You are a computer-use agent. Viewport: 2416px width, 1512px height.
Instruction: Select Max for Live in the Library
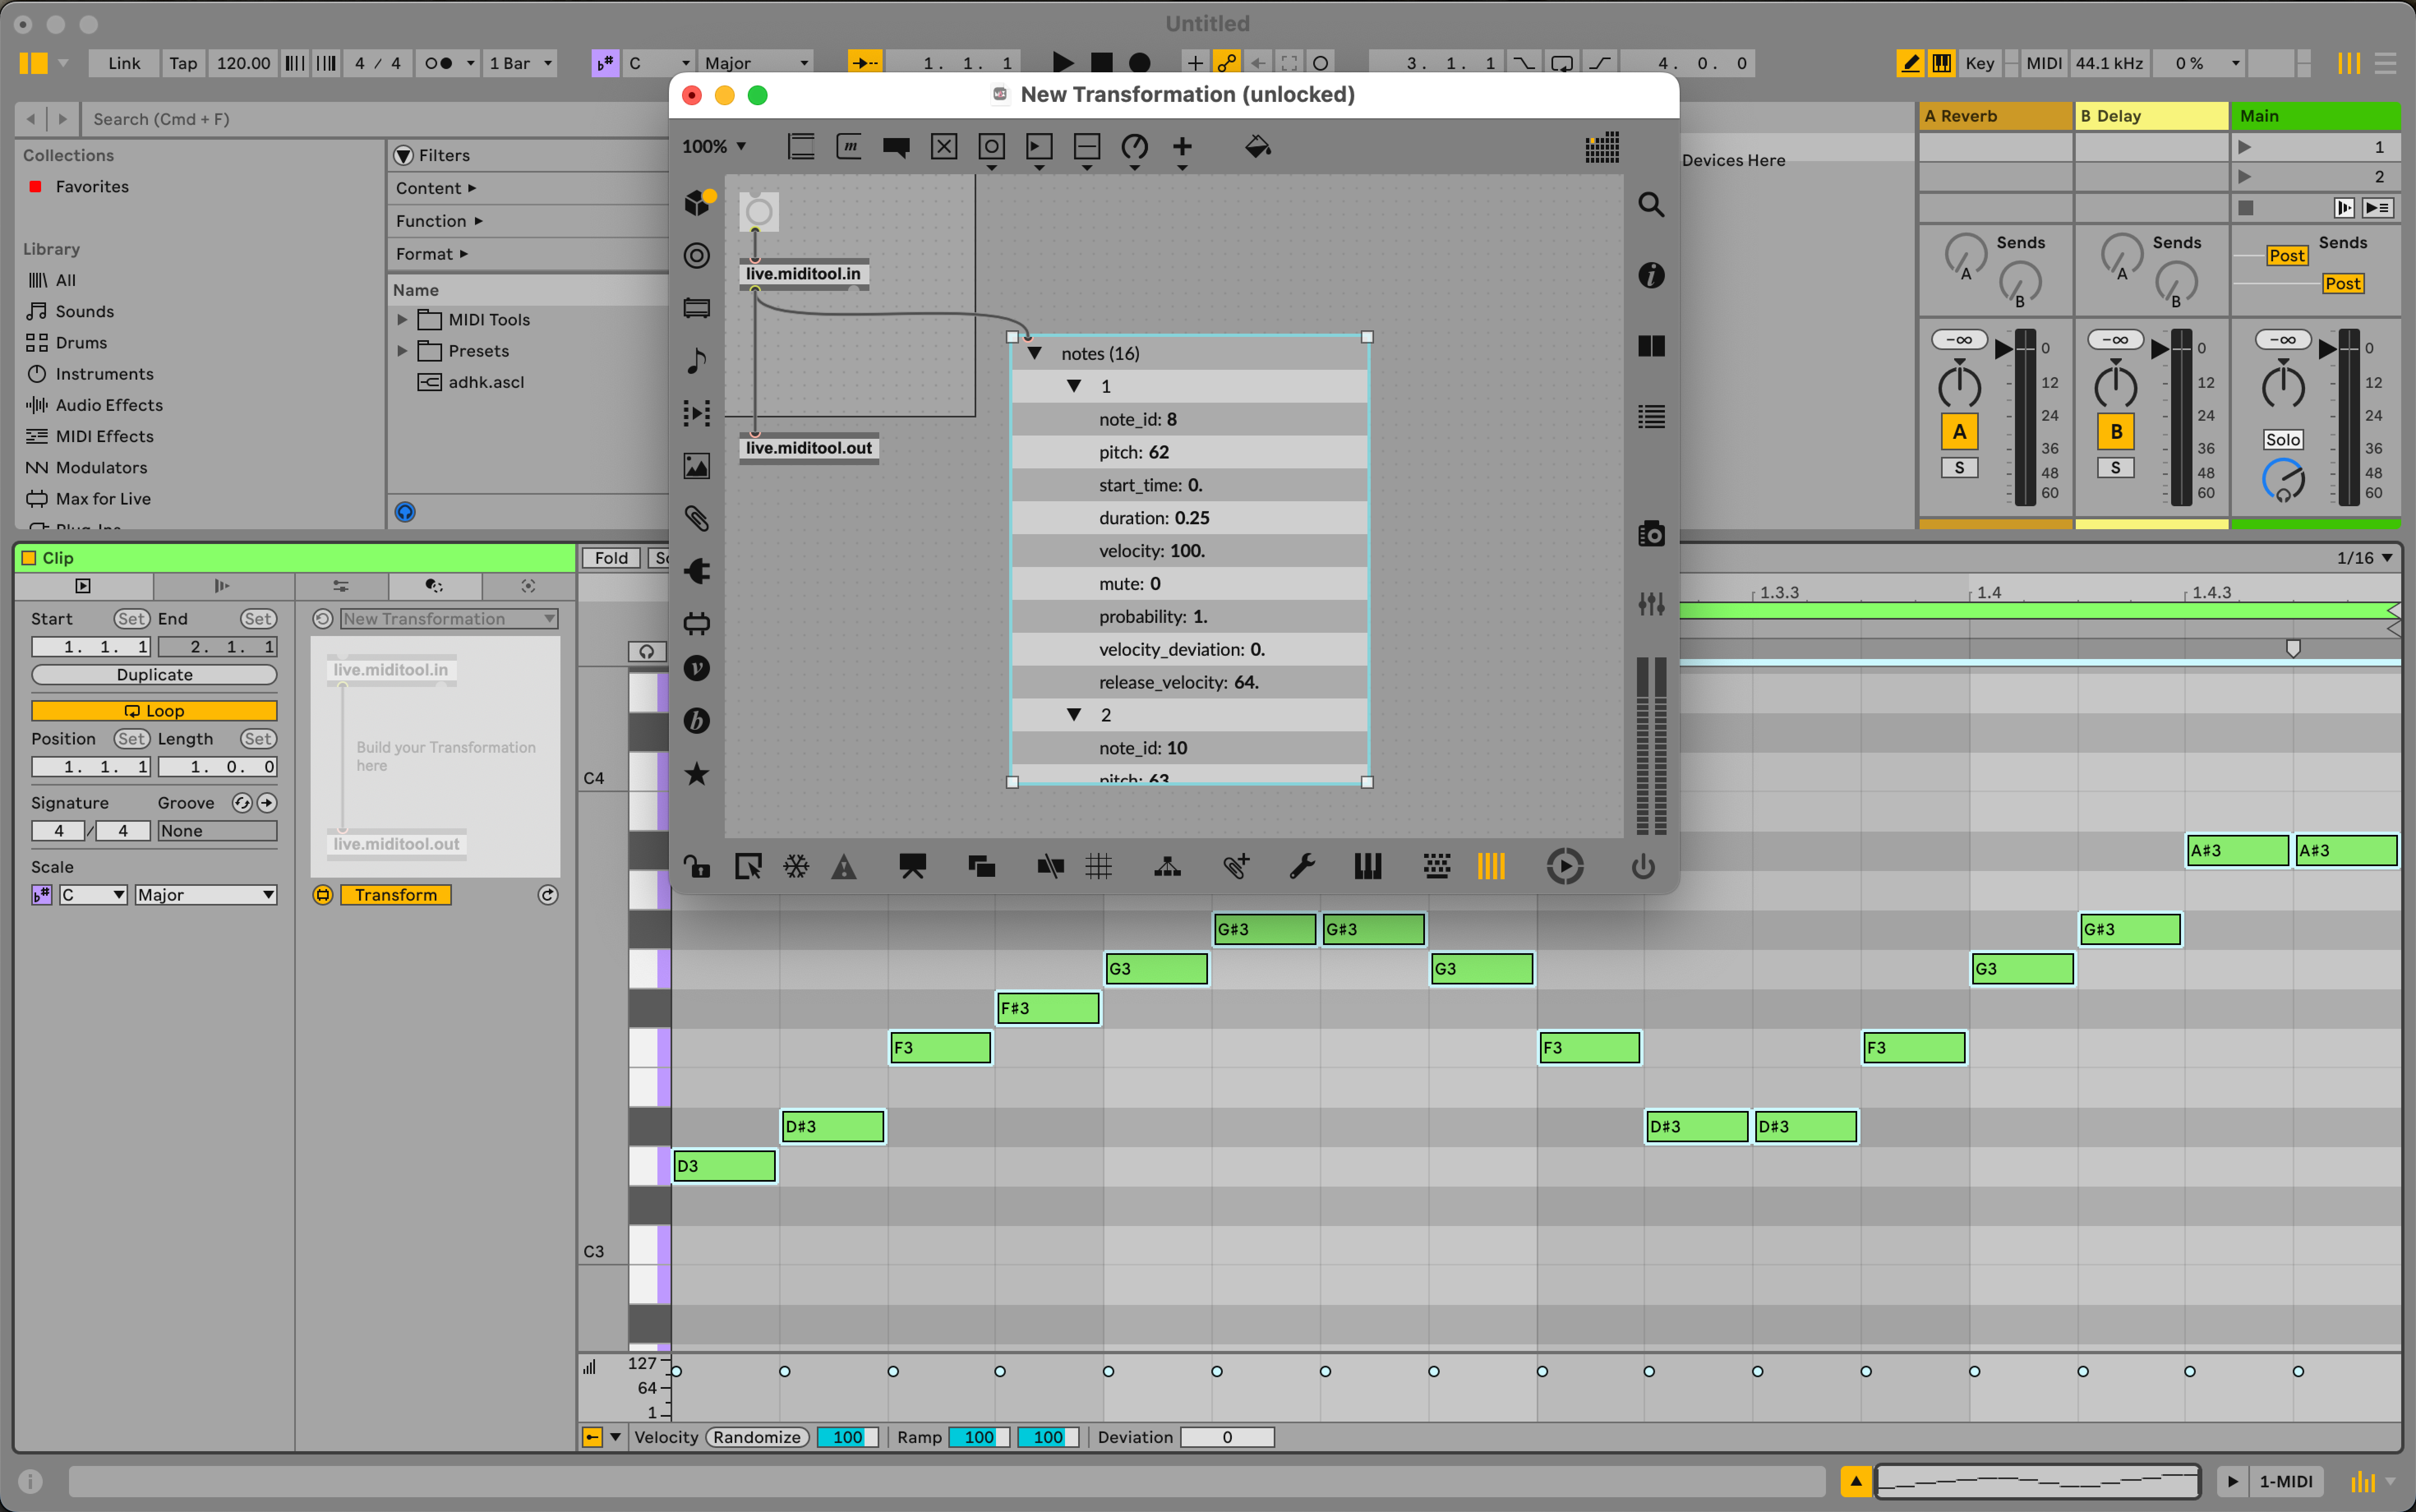(x=103, y=498)
